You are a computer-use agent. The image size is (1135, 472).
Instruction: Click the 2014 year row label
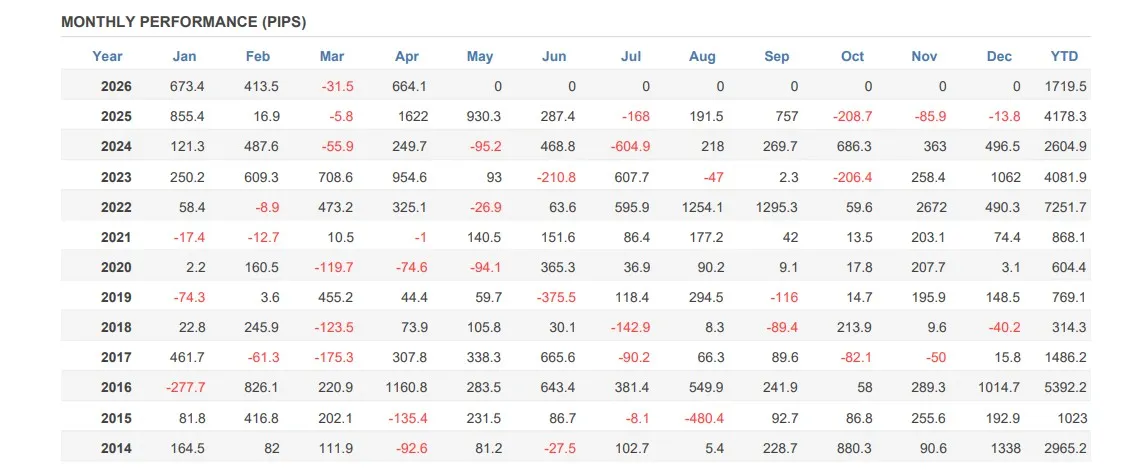[x=116, y=449]
